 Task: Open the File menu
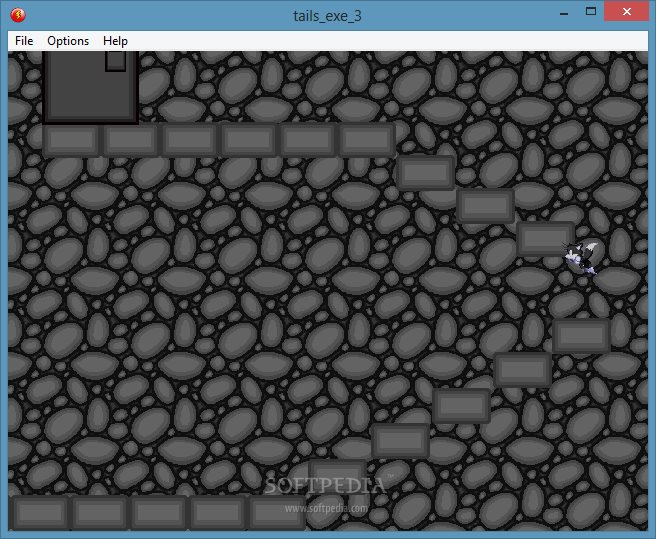(x=24, y=41)
